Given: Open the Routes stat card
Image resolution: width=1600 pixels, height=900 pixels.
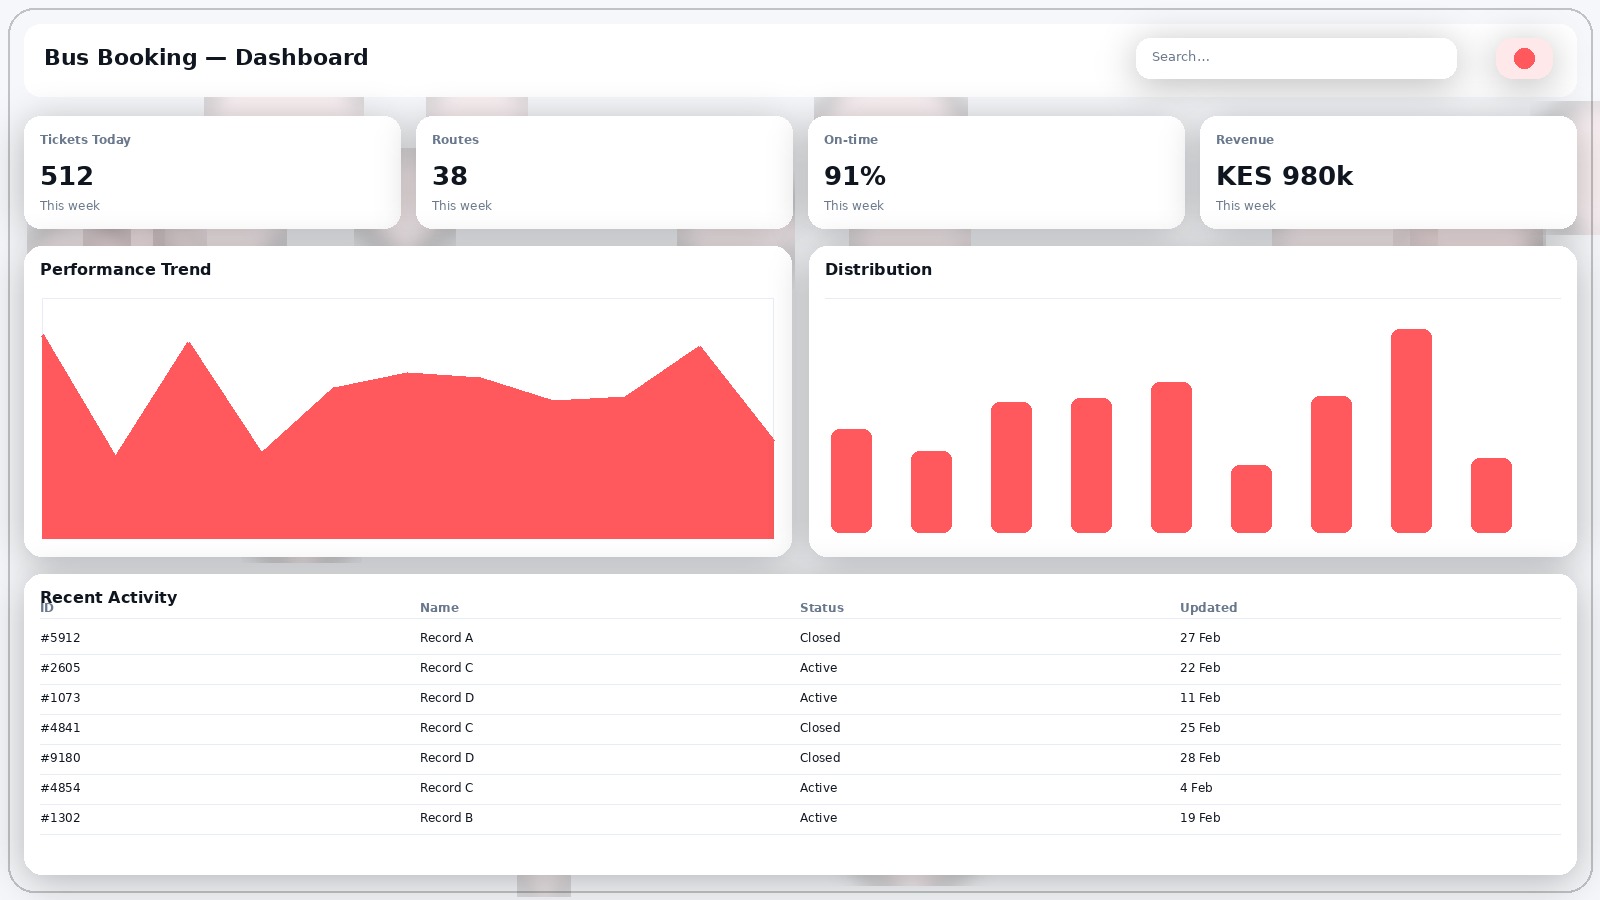Looking at the screenshot, I should click(x=604, y=172).
